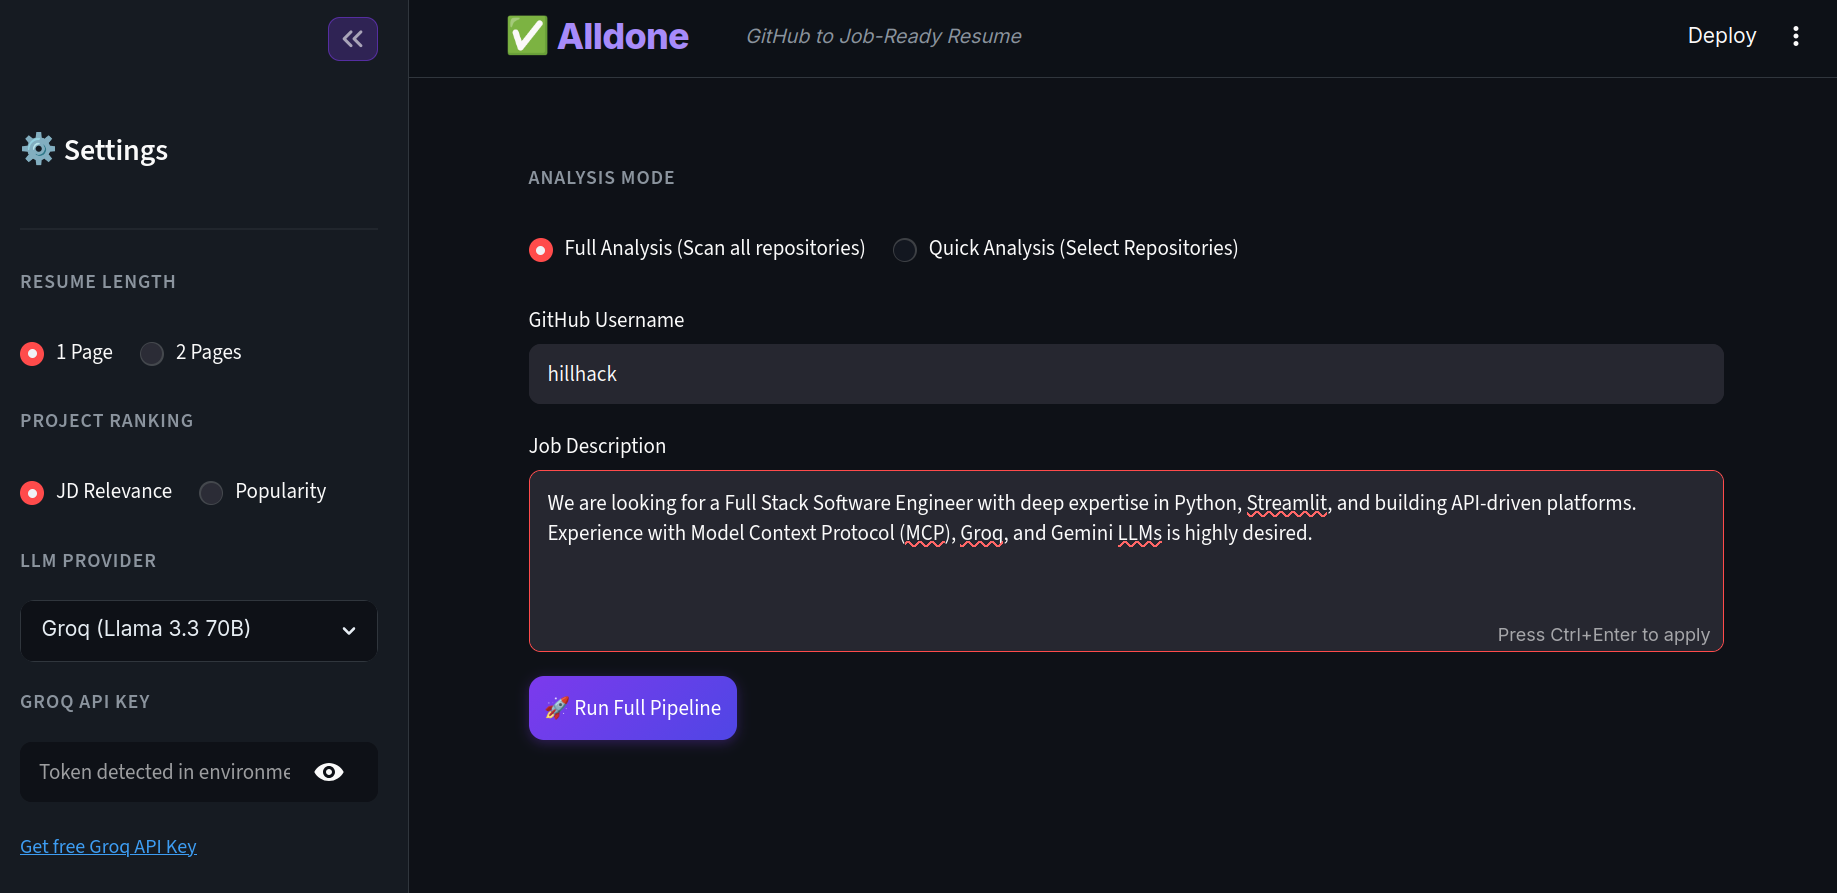
Task: Choose JD Relevance project ranking
Action: (x=96, y=492)
